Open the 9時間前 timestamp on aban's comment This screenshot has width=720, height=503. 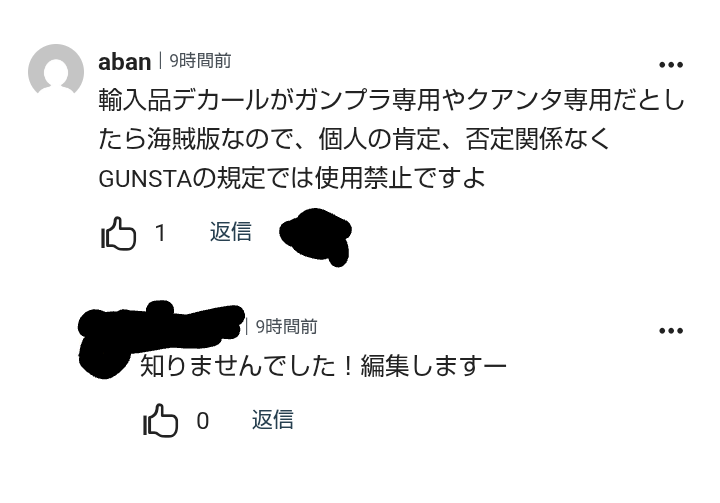[200, 61]
